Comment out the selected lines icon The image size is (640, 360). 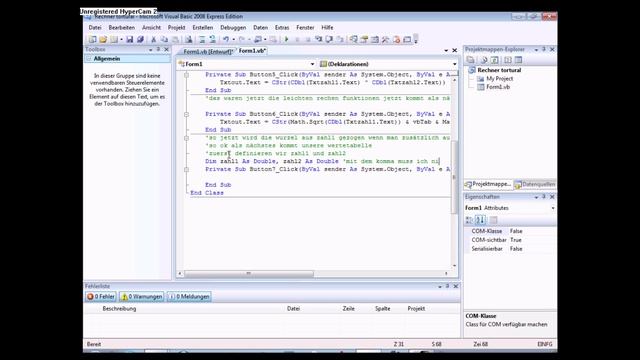[x=202, y=40]
